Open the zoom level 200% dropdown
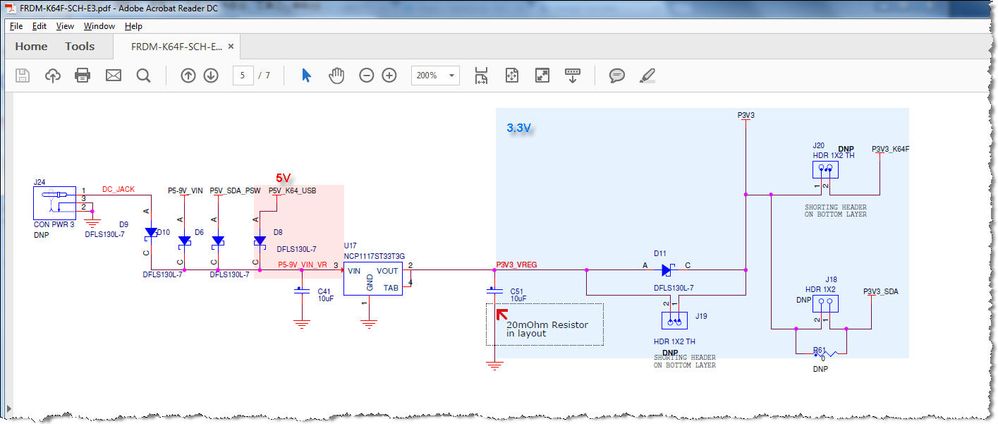Screen dimensions: 998x424 tap(435, 76)
